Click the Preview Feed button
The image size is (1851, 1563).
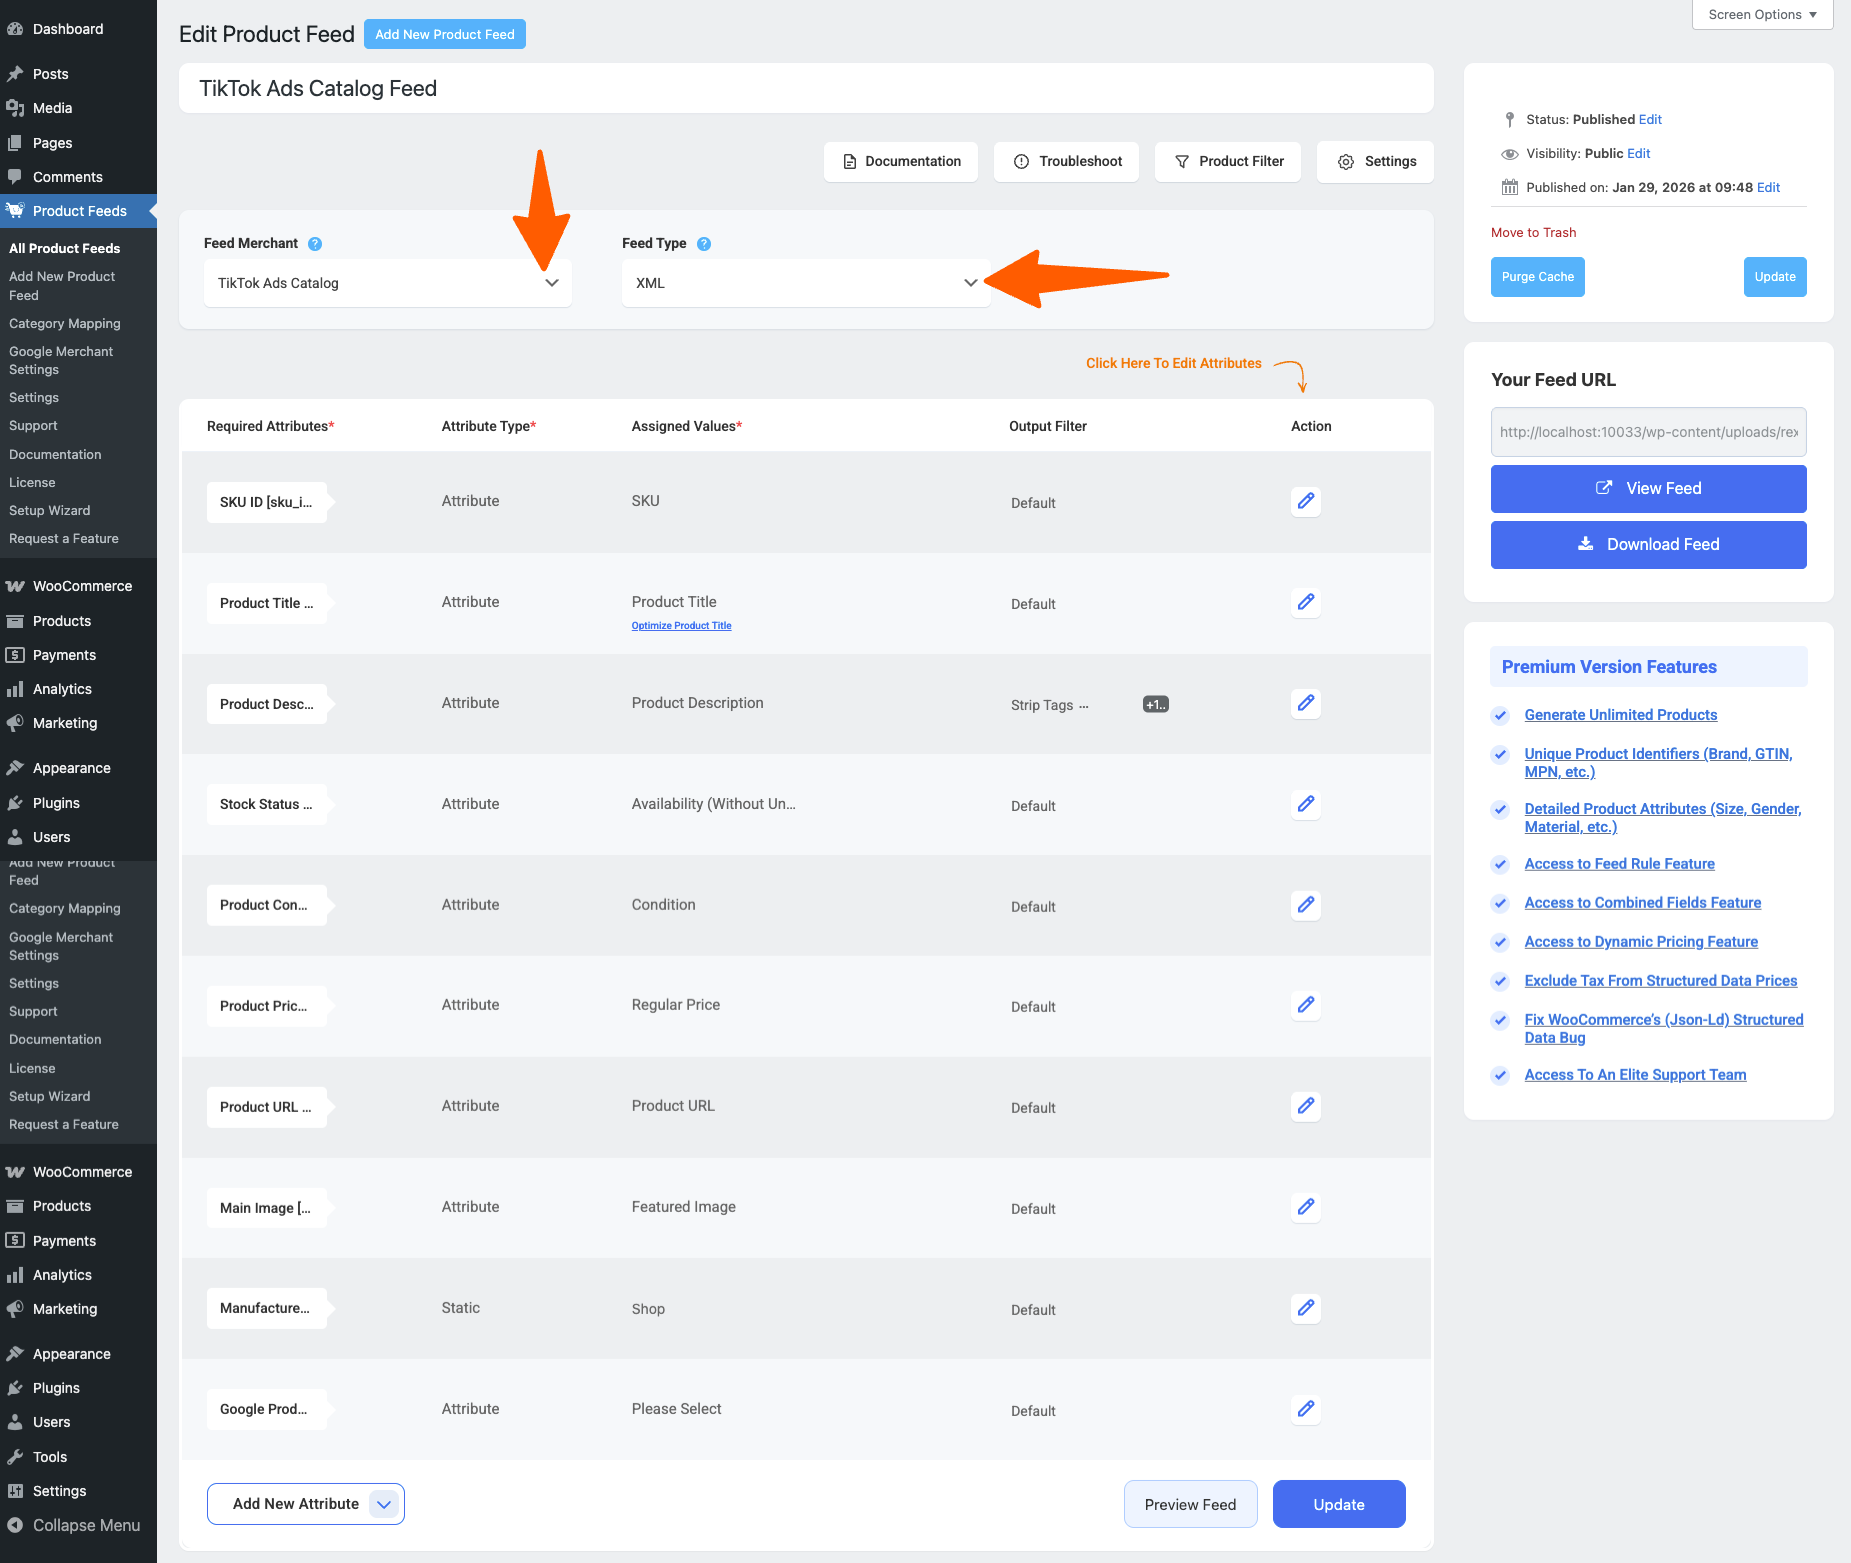click(x=1190, y=1504)
